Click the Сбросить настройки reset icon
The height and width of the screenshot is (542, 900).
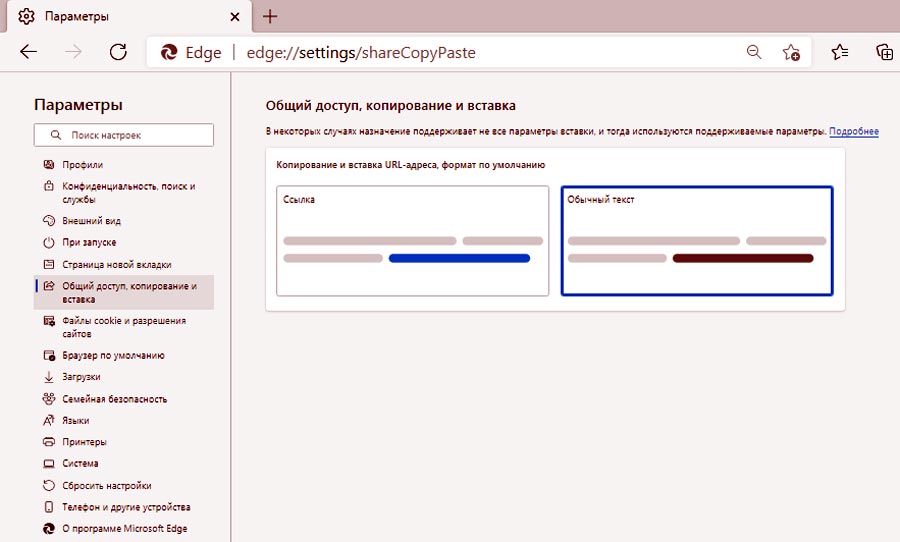coord(49,485)
